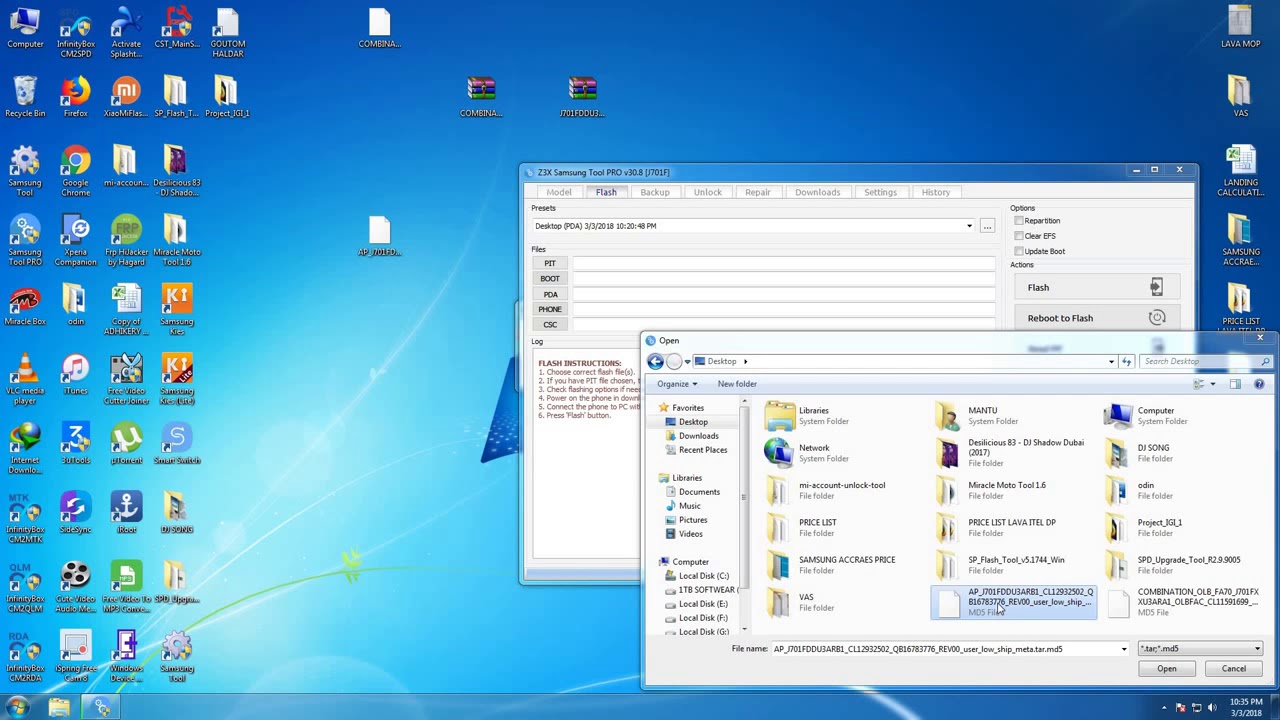Open iRoot desktop shortcut
The height and width of the screenshot is (720, 1280).
click(126, 513)
